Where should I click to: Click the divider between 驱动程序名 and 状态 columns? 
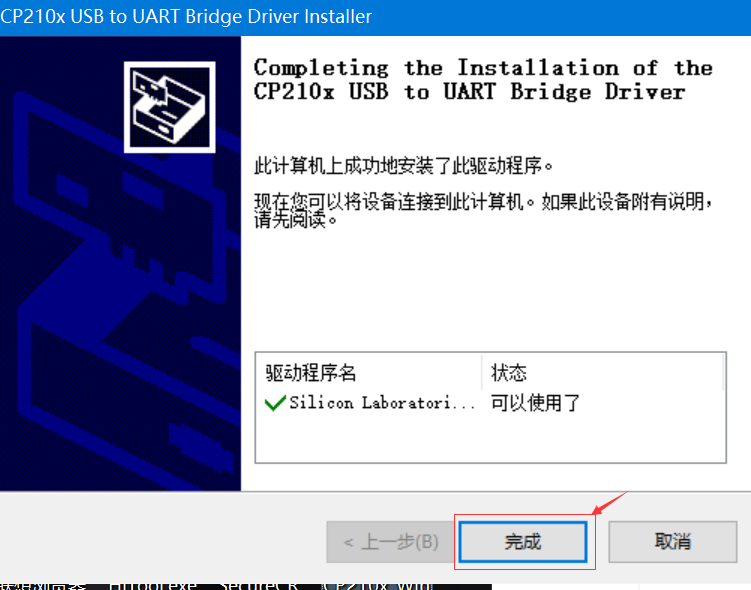coord(481,373)
